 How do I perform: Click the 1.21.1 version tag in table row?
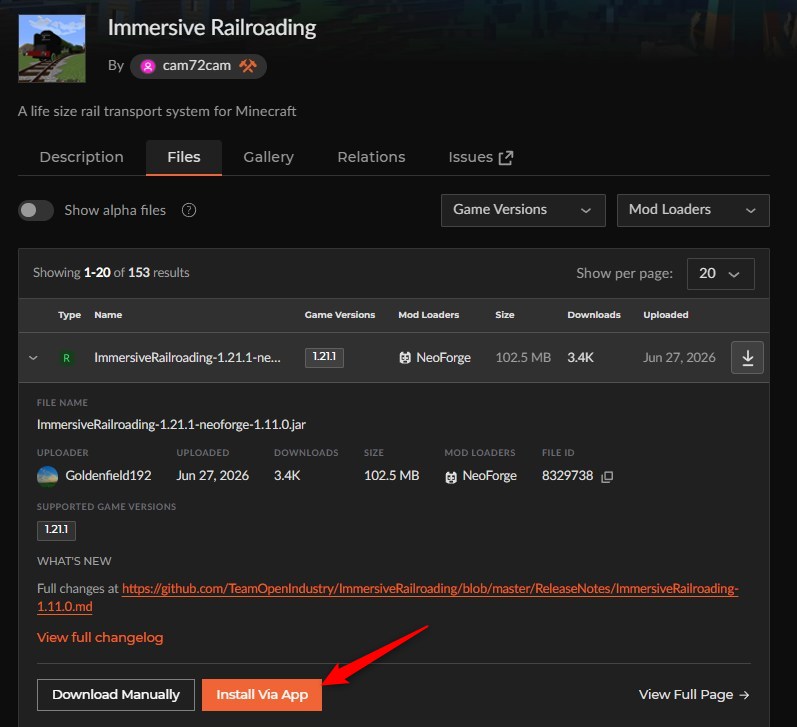click(324, 357)
